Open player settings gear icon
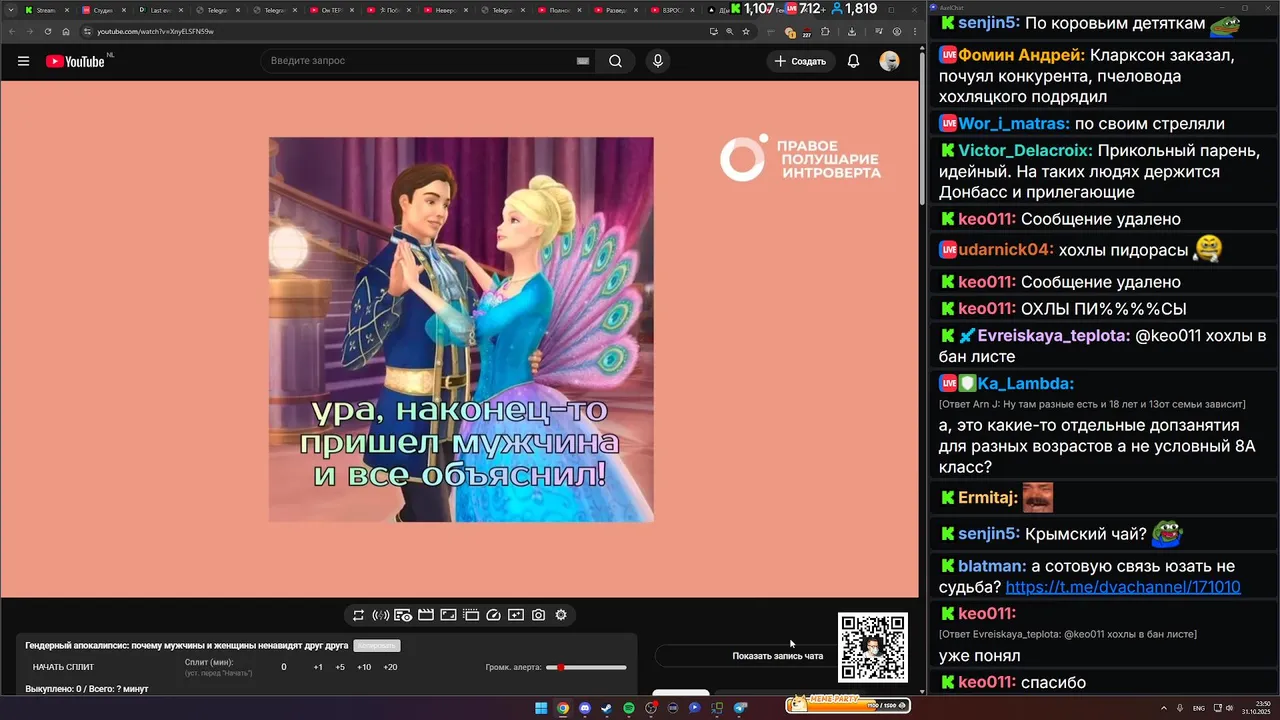1280x720 pixels. click(561, 615)
